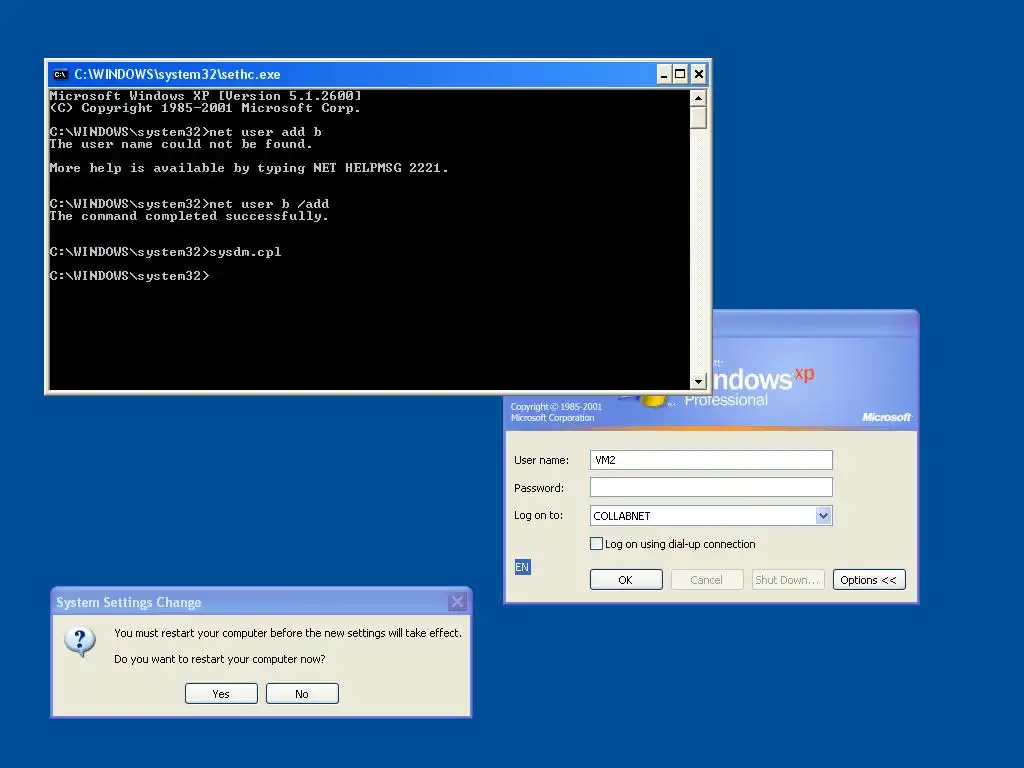
Task: Click Yes to restart the computer
Action: point(221,694)
